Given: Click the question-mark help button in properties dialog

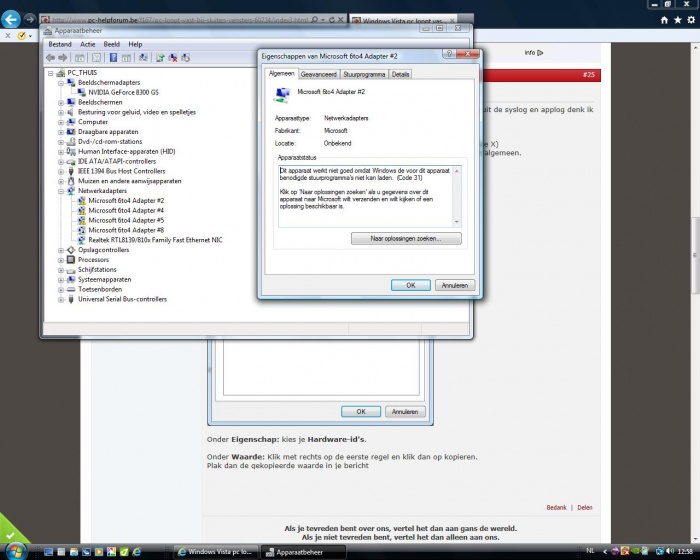Looking at the screenshot, I should pyautogui.click(x=449, y=54).
